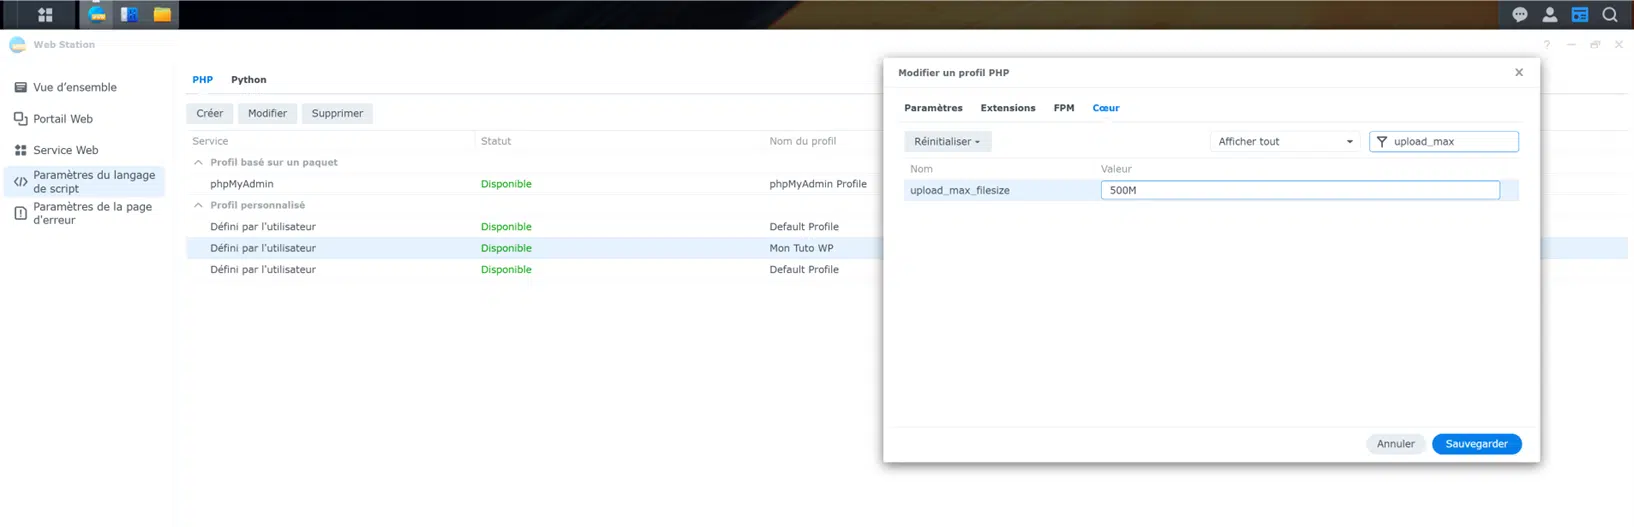Screen dimensions: 1634x527
Task: Click the search magnifier icon in taskbar
Action: point(1609,14)
